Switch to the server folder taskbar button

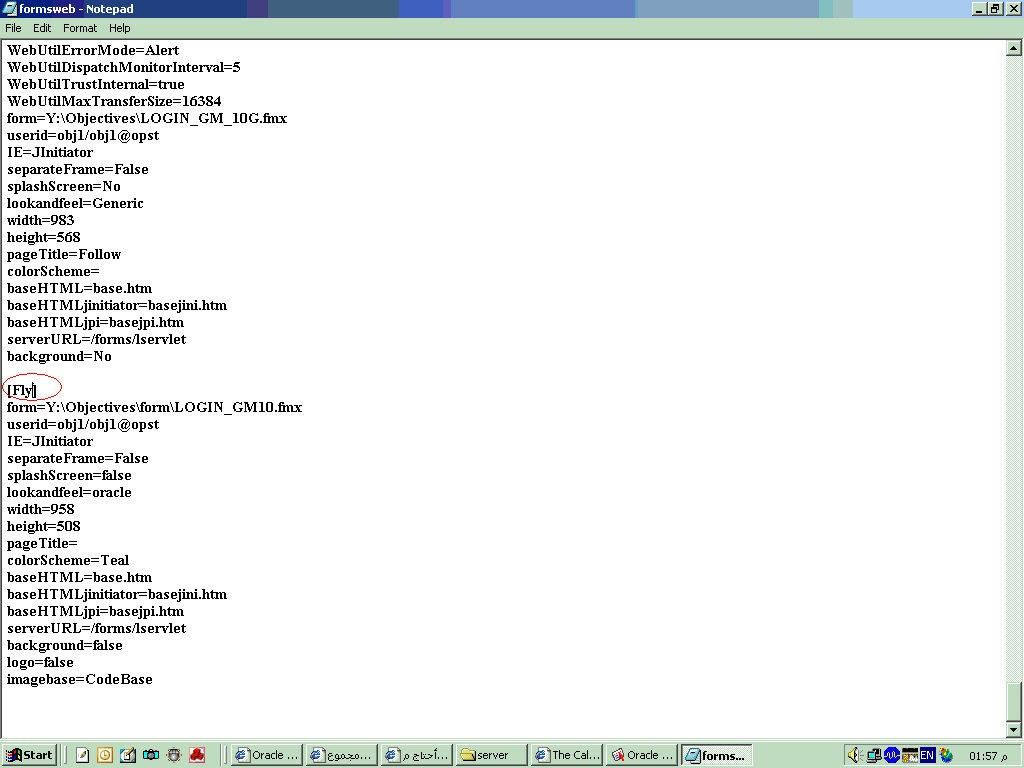pyautogui.click(x=491, y=755)
